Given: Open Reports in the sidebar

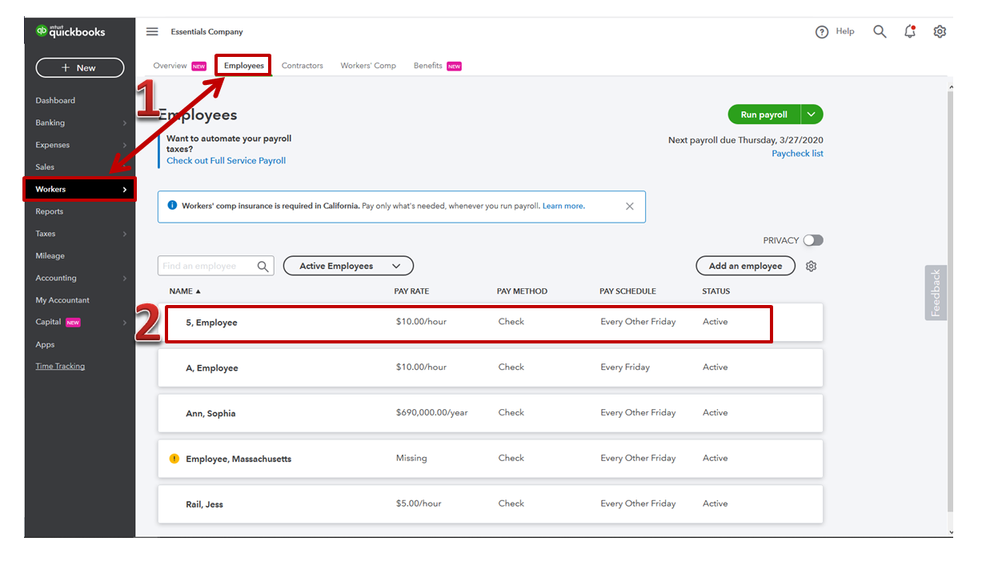Looking at the screenshot, I should click(49, 211).
